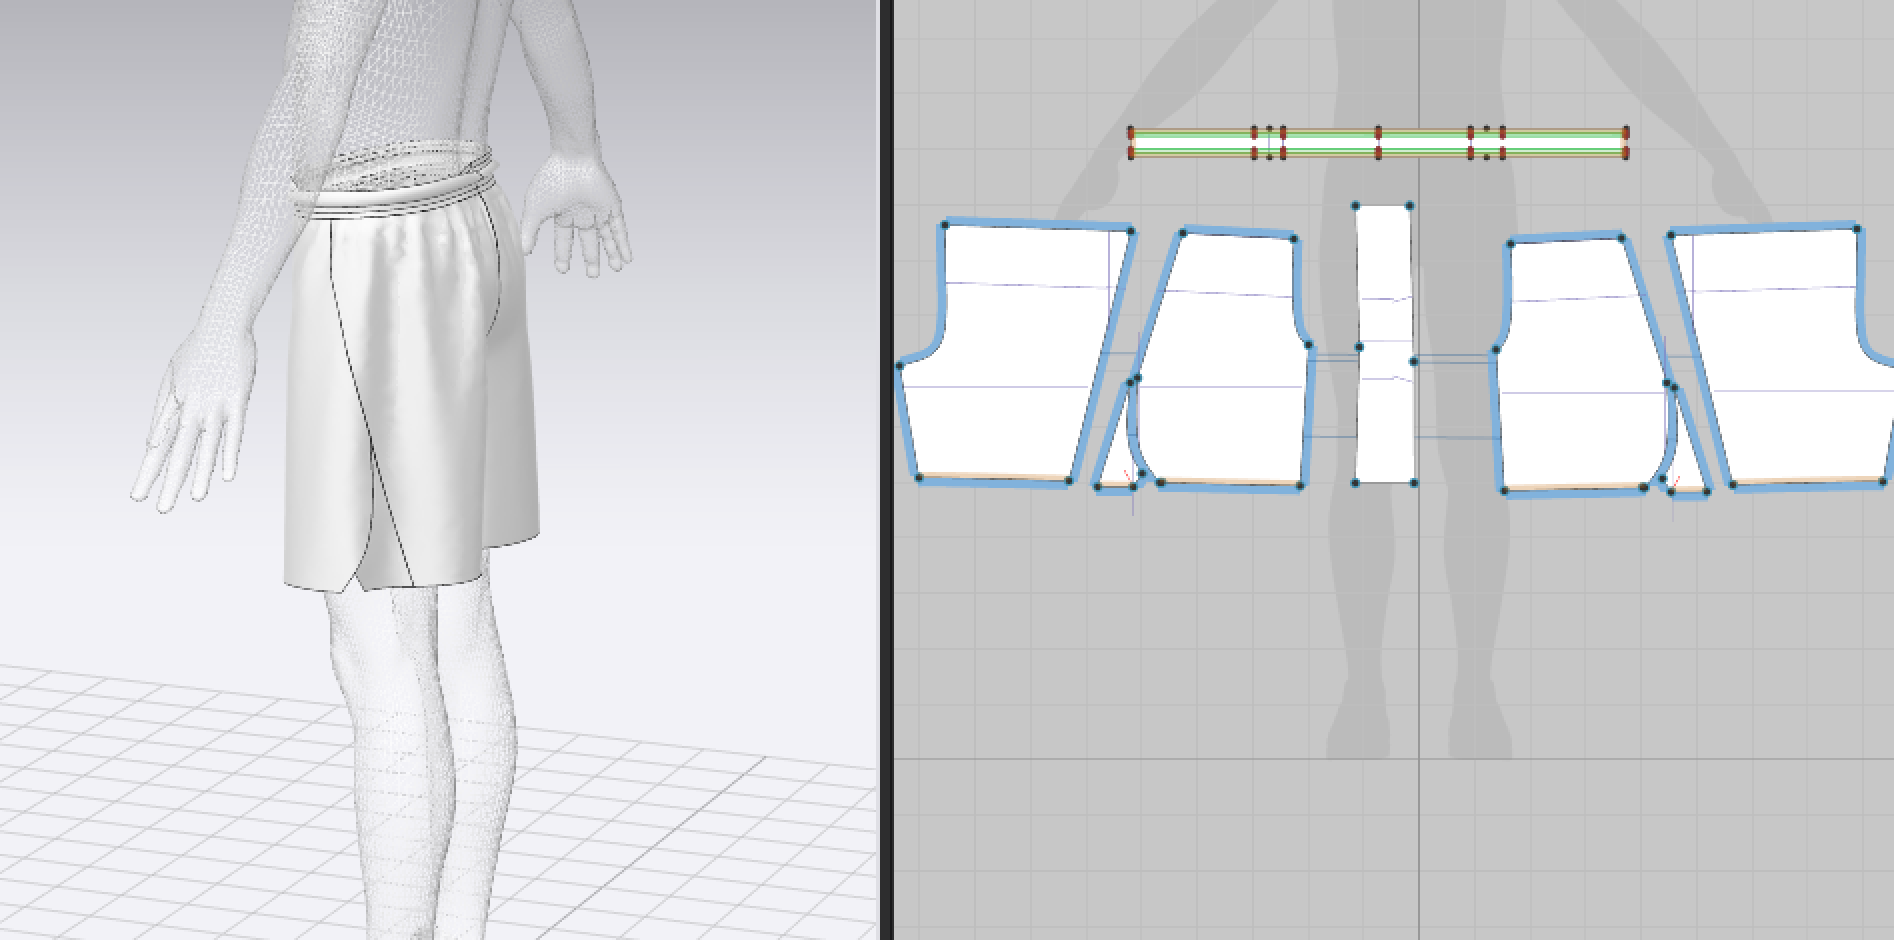The width and height of the screenshot is (1894, 940).
Task: Click the avatar's near hand in 3D view
Action: (193, 420)
